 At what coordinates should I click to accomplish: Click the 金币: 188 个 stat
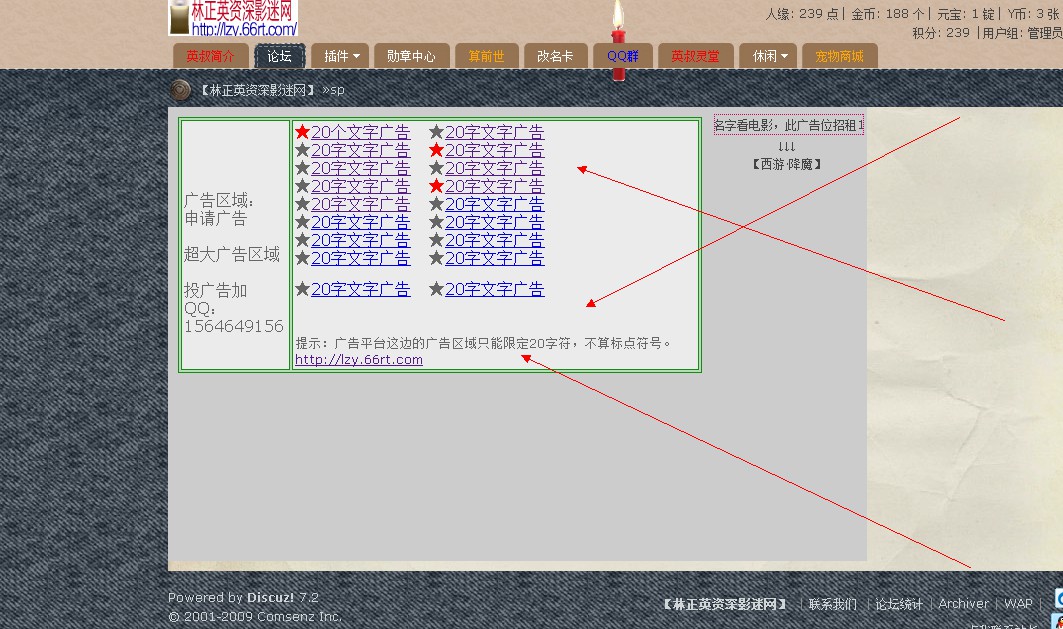point(888,14)
